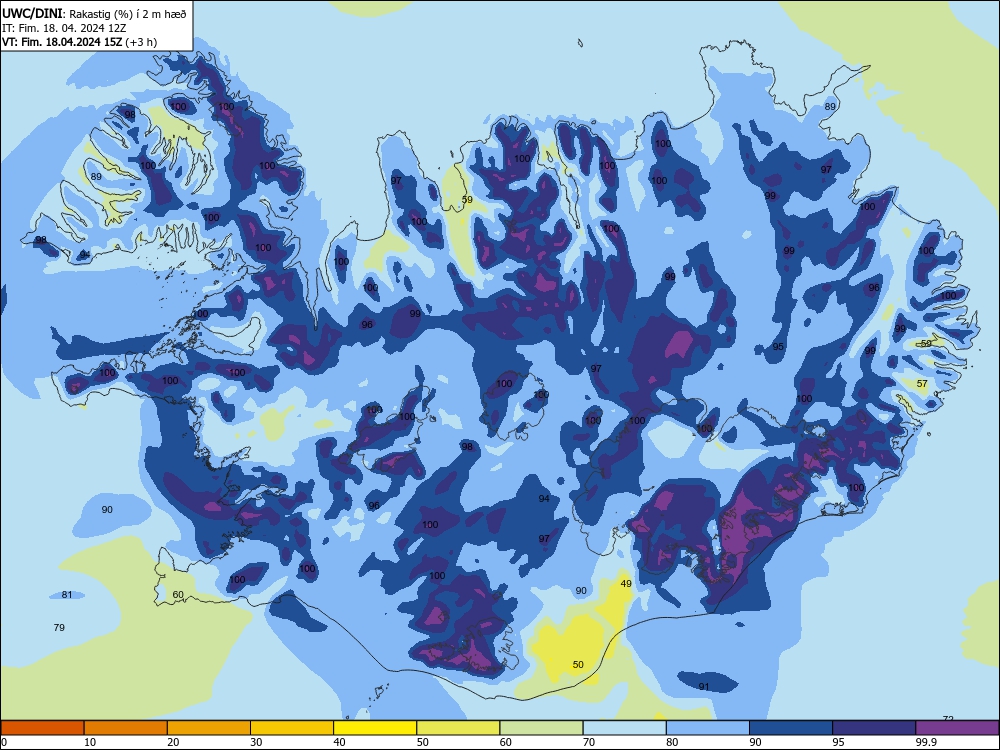Select the bright yellow 40–50 legend swatch

(375, 728)
